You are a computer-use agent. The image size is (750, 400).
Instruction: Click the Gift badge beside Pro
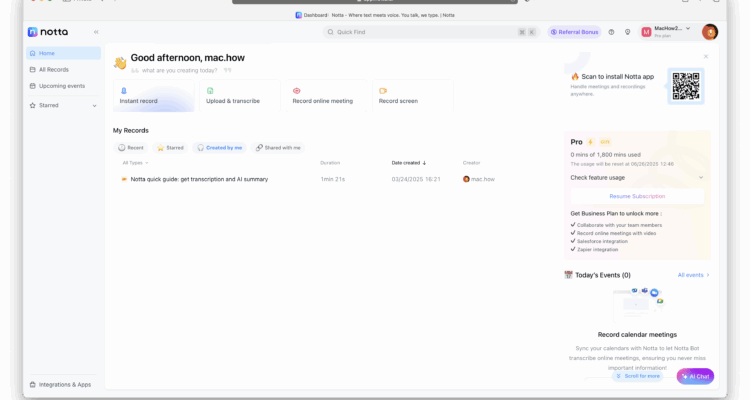605,142
